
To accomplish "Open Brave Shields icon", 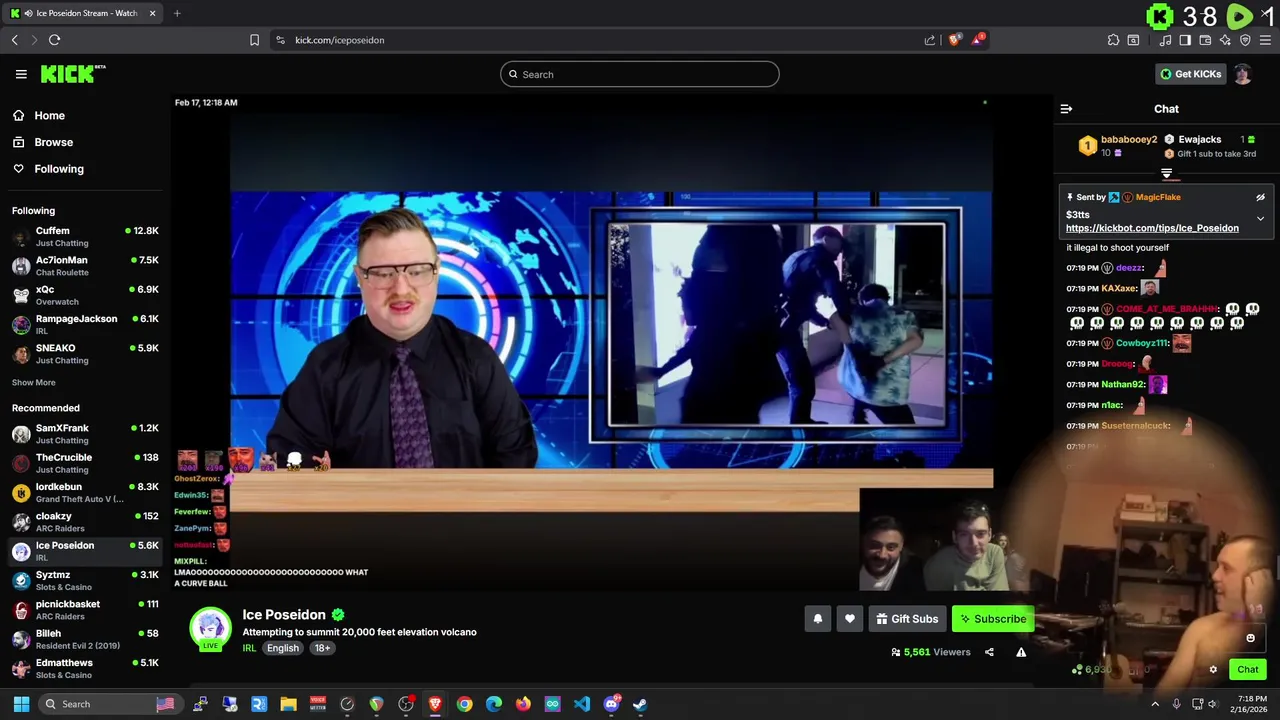I will (955, 40).
